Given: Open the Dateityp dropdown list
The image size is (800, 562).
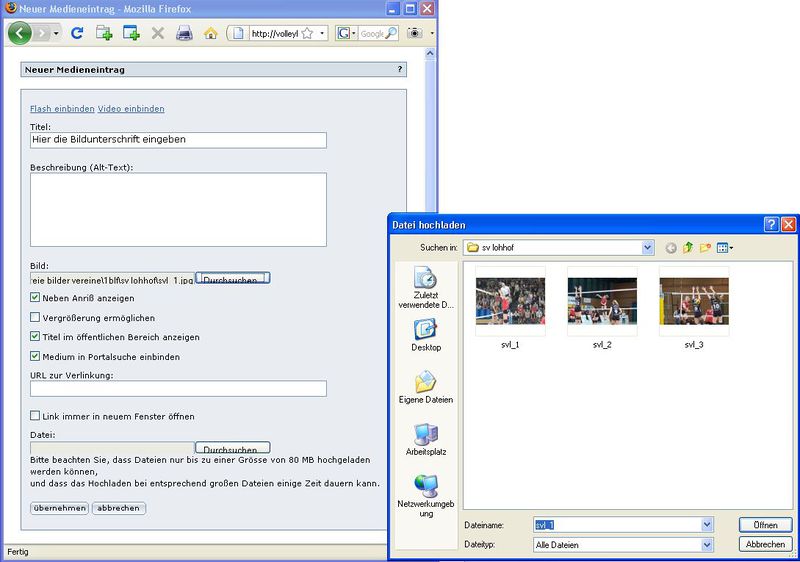Looking at the screenshot, I should coord(707,545).
